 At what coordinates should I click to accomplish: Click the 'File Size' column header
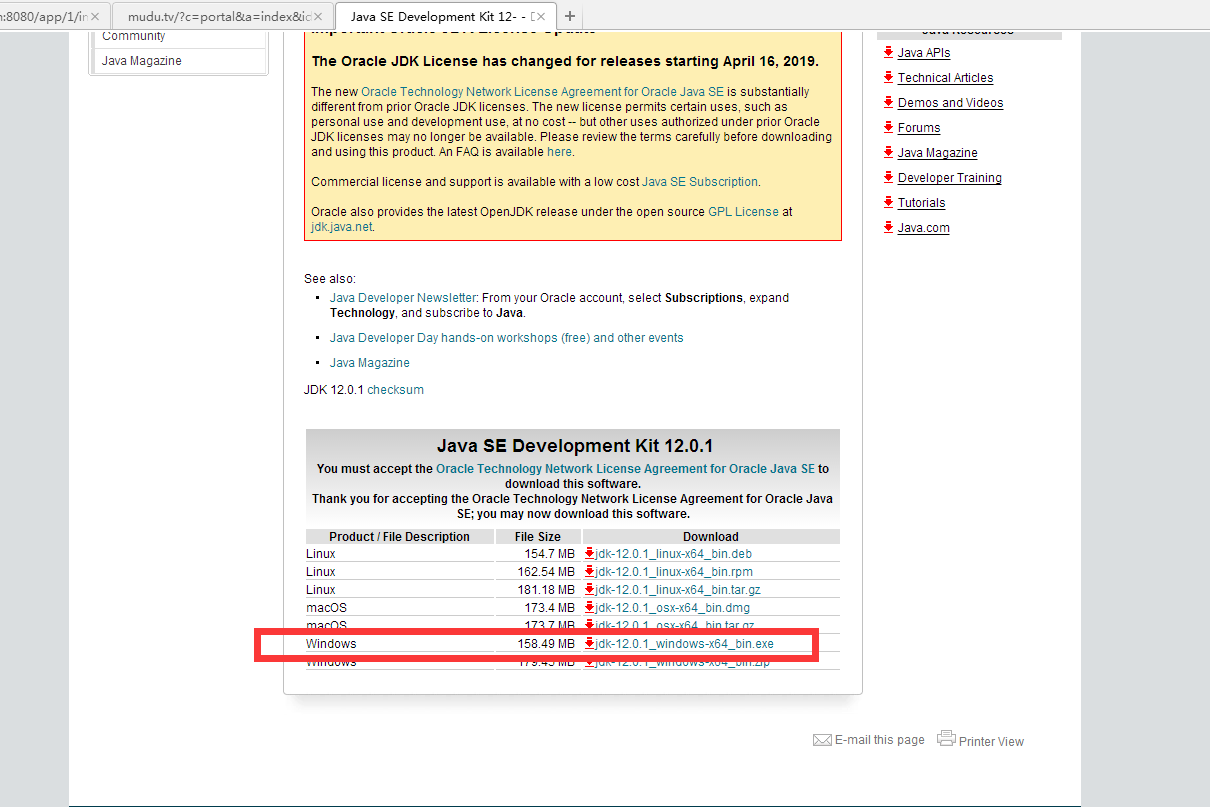click(538, 537)
